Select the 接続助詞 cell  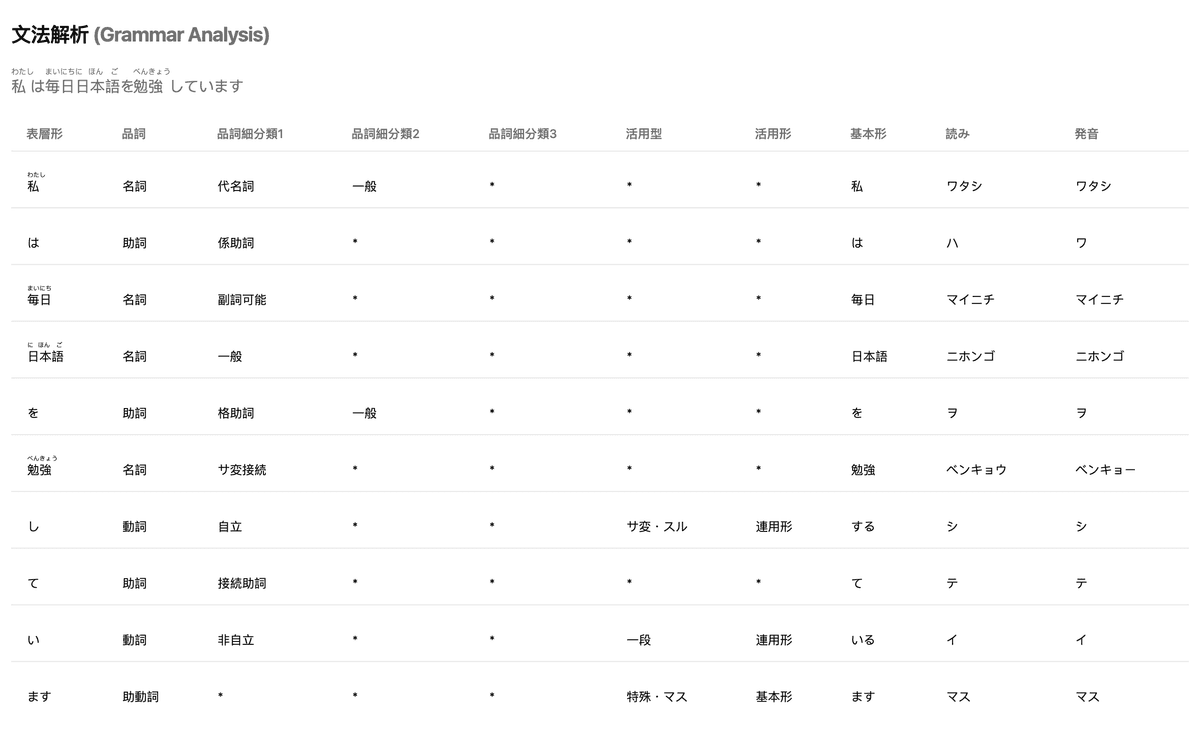coord(241,583)
